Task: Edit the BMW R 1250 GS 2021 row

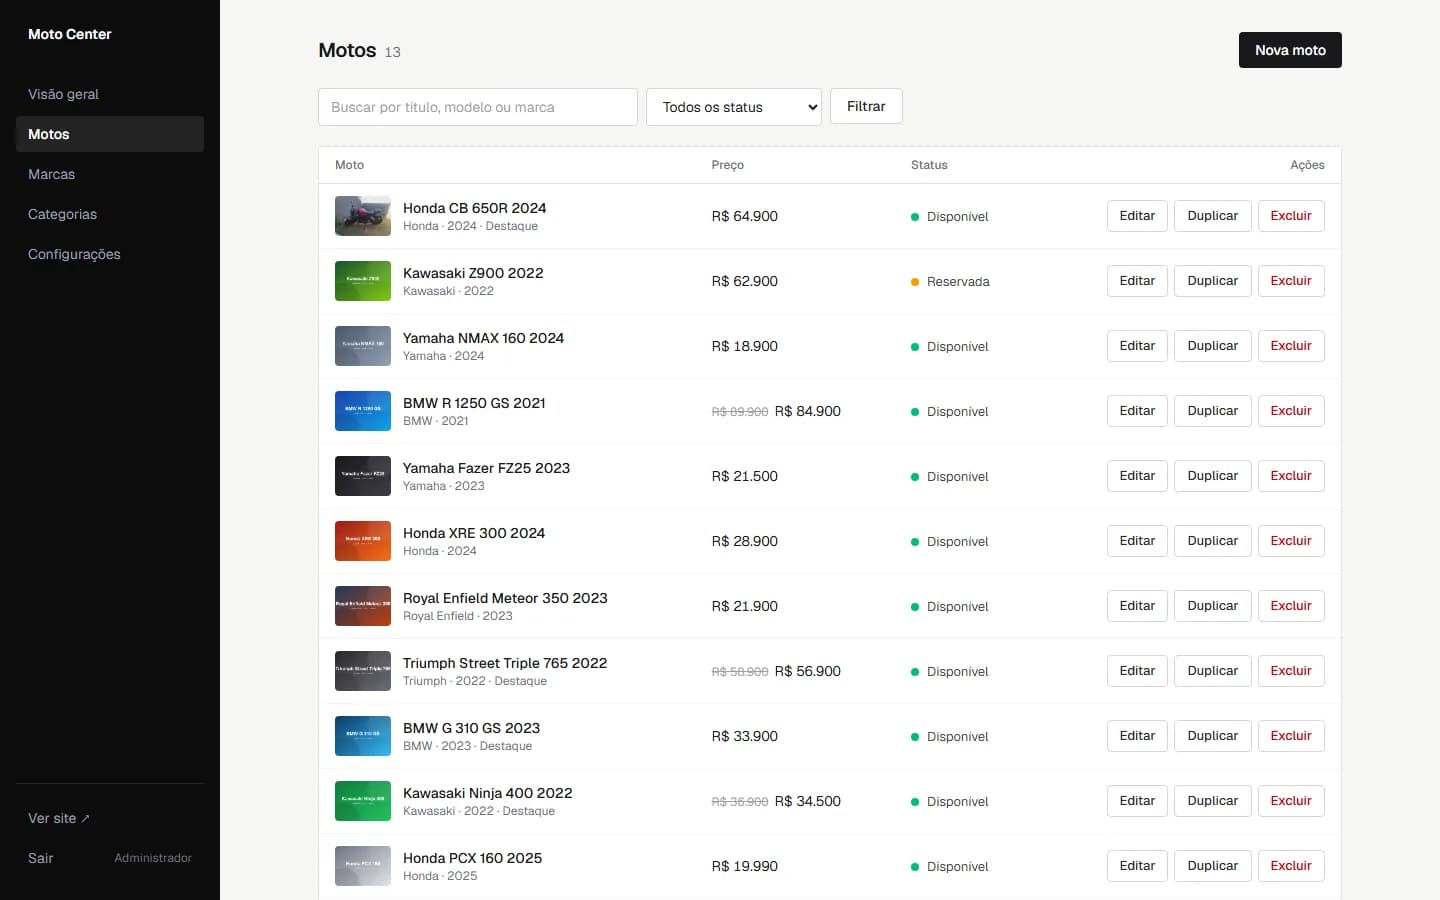Action: (1137, 411)
